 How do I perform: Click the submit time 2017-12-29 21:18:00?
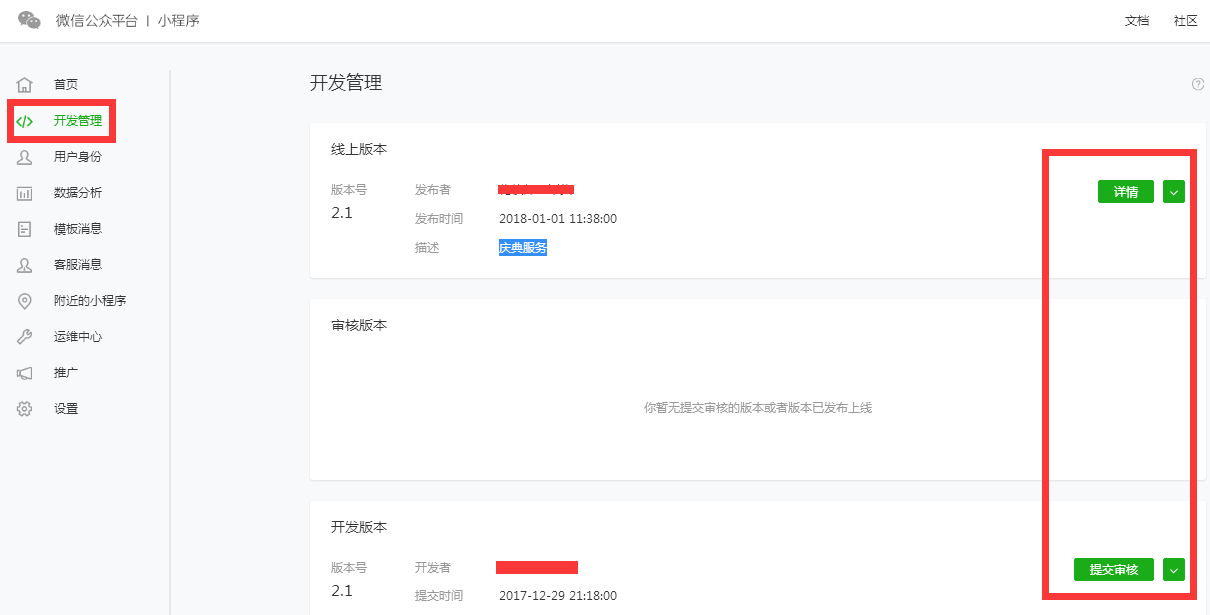558,596
